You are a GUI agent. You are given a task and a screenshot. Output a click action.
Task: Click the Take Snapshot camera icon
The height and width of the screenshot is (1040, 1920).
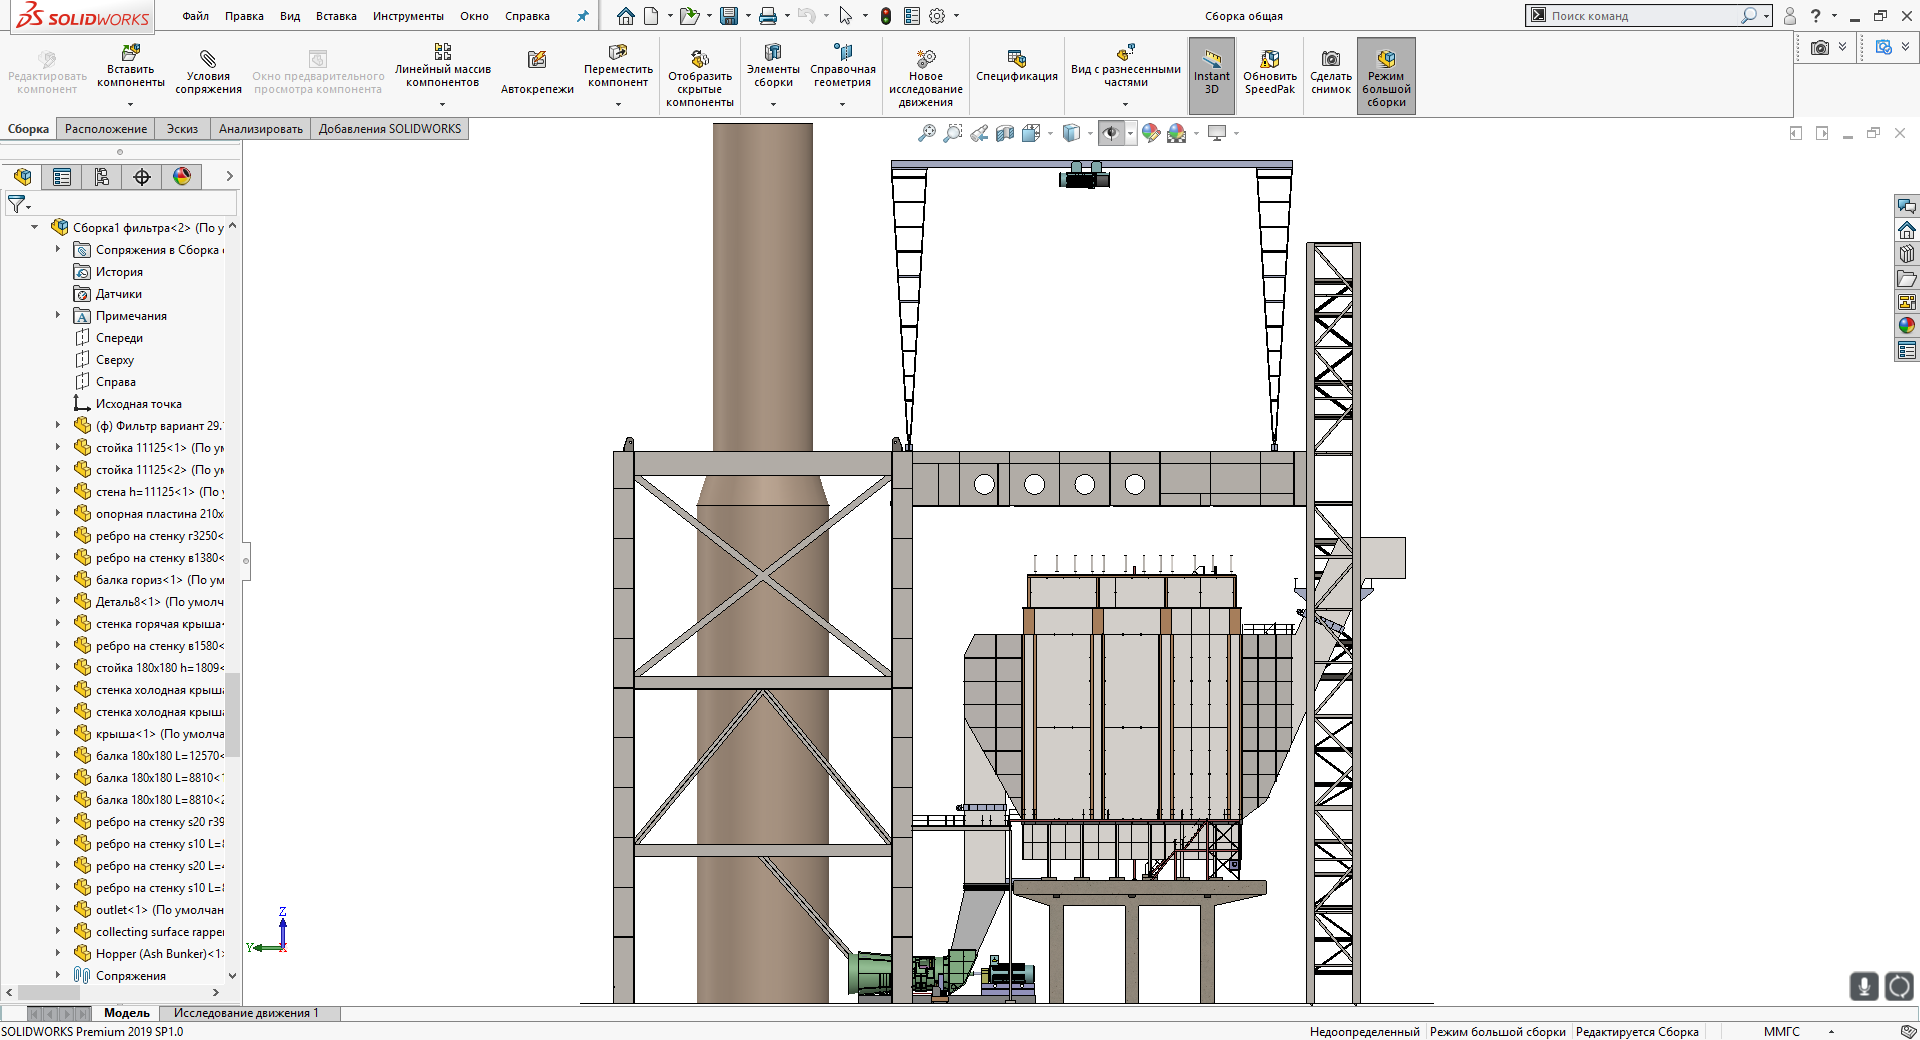coord(1330,59)
